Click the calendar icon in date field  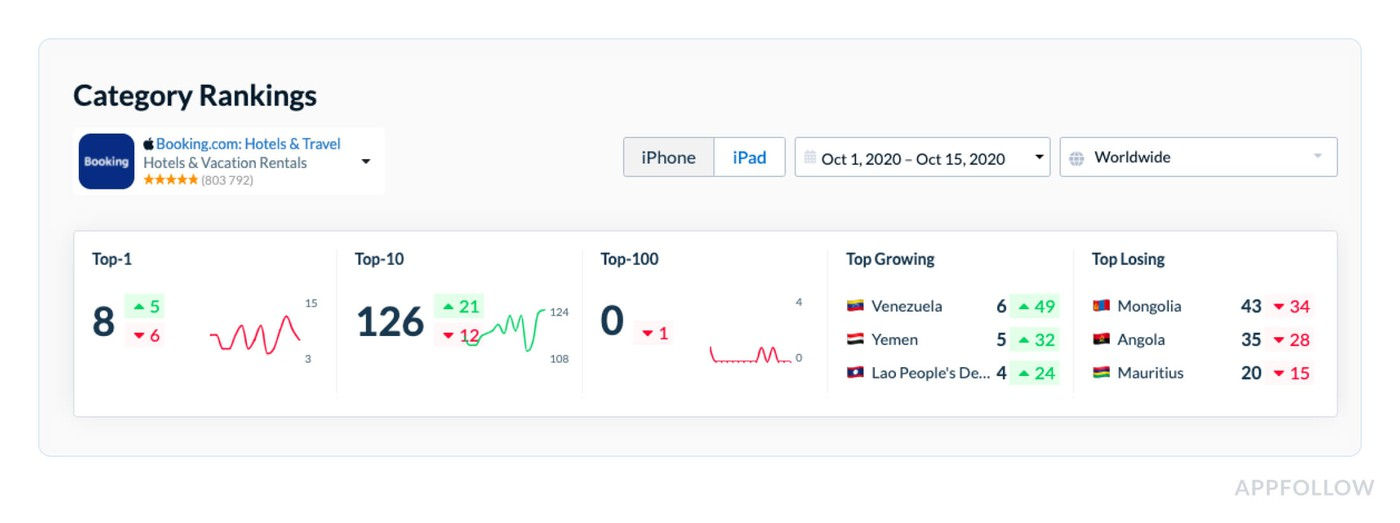pyautogui.click(x=810, y=157)
